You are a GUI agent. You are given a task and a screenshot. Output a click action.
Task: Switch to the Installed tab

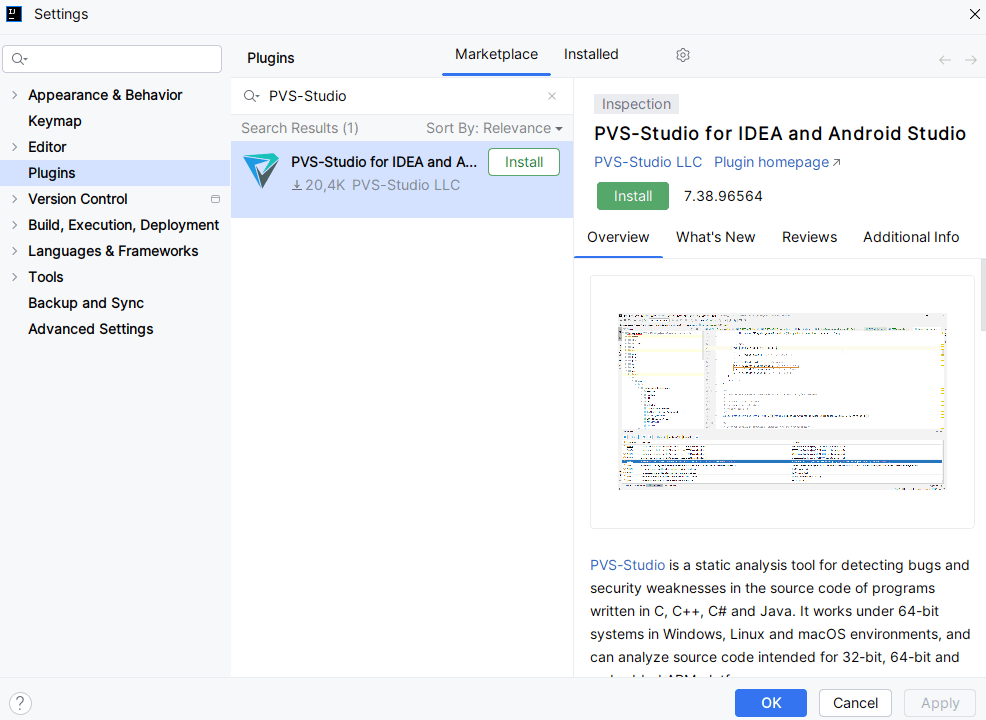click(x=591, y=55)
